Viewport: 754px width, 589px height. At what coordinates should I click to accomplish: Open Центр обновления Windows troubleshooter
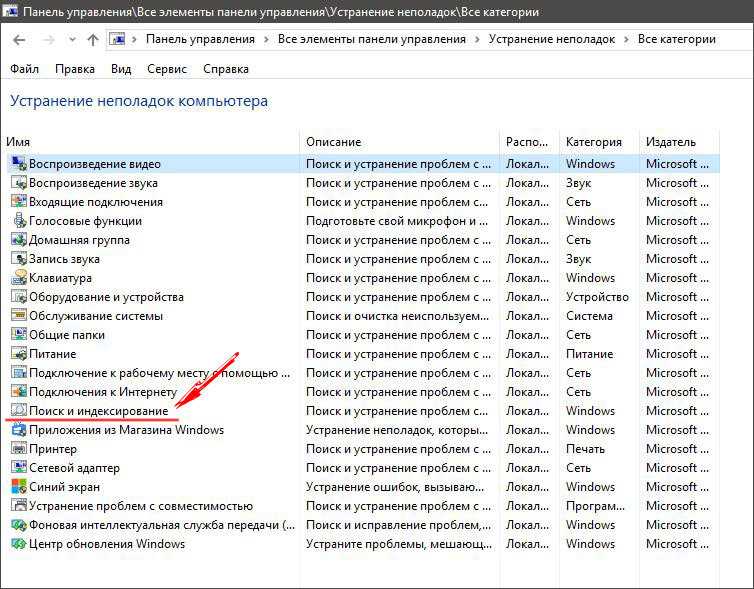click(107, 544)
